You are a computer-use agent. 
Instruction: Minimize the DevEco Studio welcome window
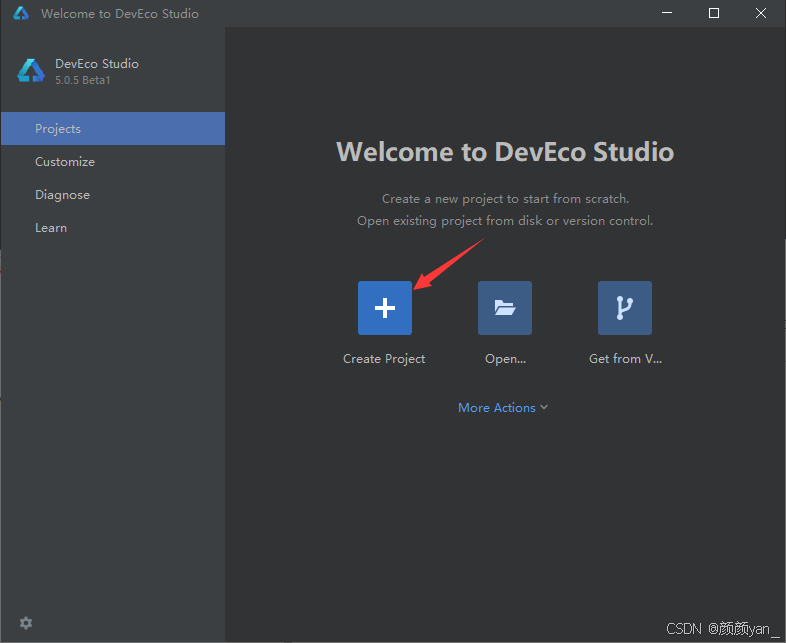click(x=667, y=13)
